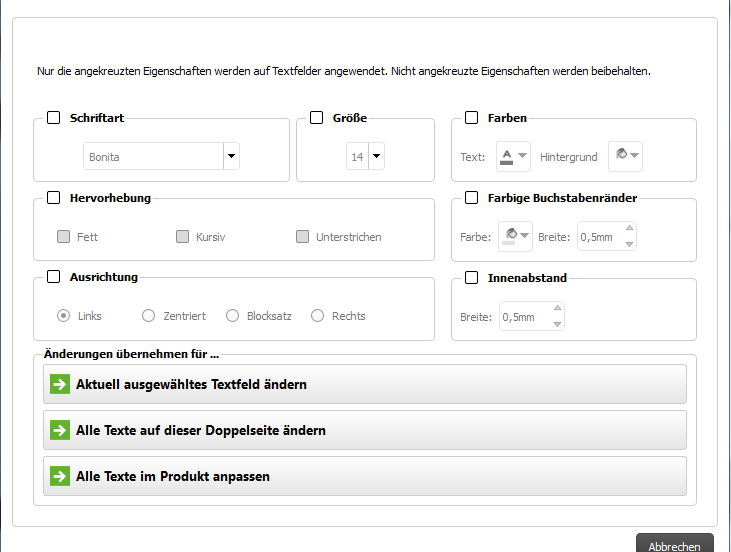Screen dimensions: 731x552
Task: Increase the Buchstabenränder Breite value
Action: 629,230
